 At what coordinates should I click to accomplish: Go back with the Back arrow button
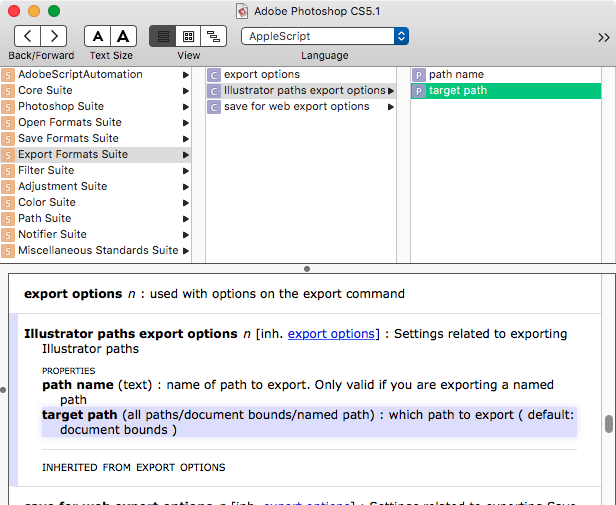tap(27, 36)
